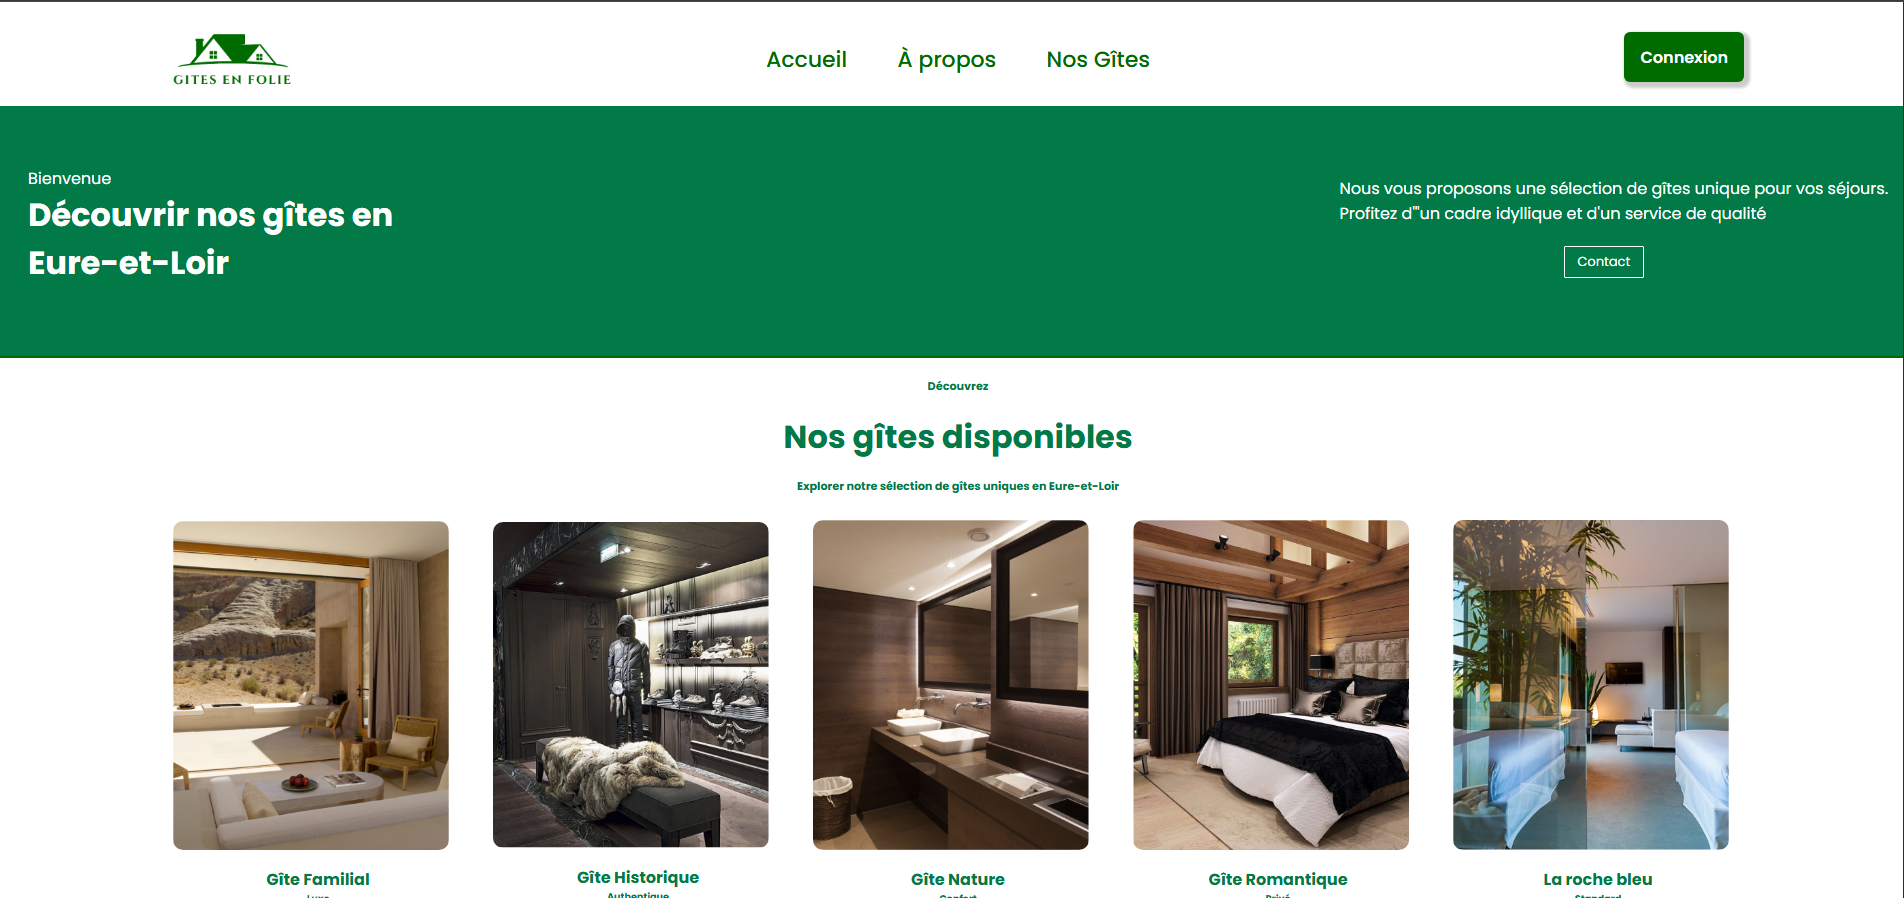
Task: Open the Accueil menu item
Action: click(806, 60)
